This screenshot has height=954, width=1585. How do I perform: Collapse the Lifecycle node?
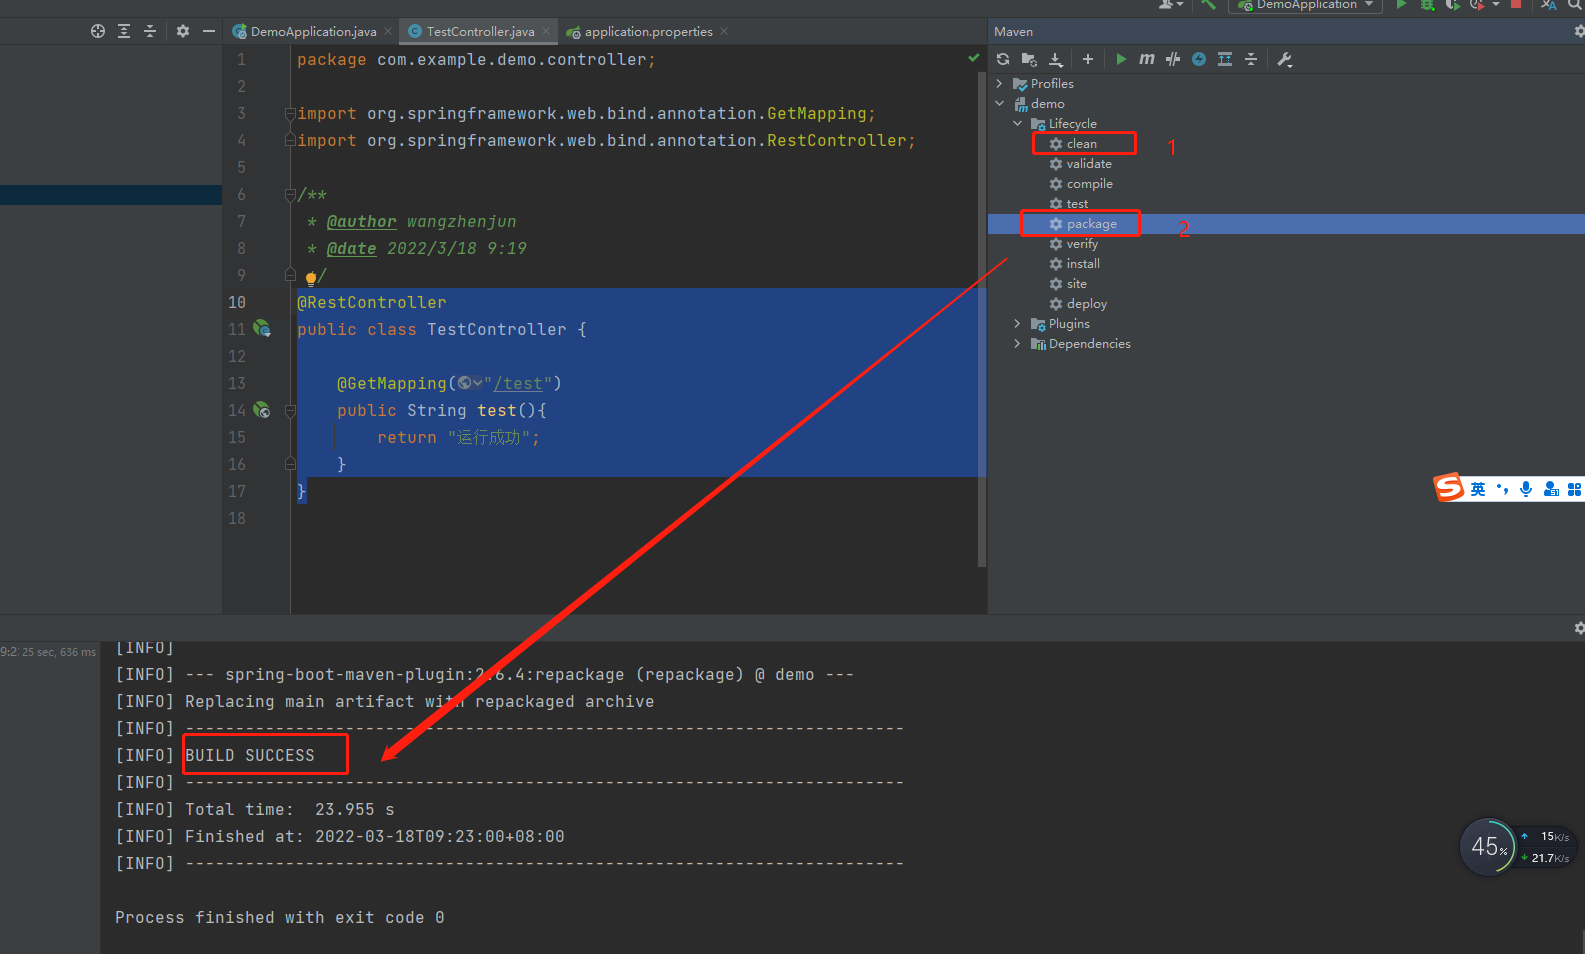click(1018, 124)
